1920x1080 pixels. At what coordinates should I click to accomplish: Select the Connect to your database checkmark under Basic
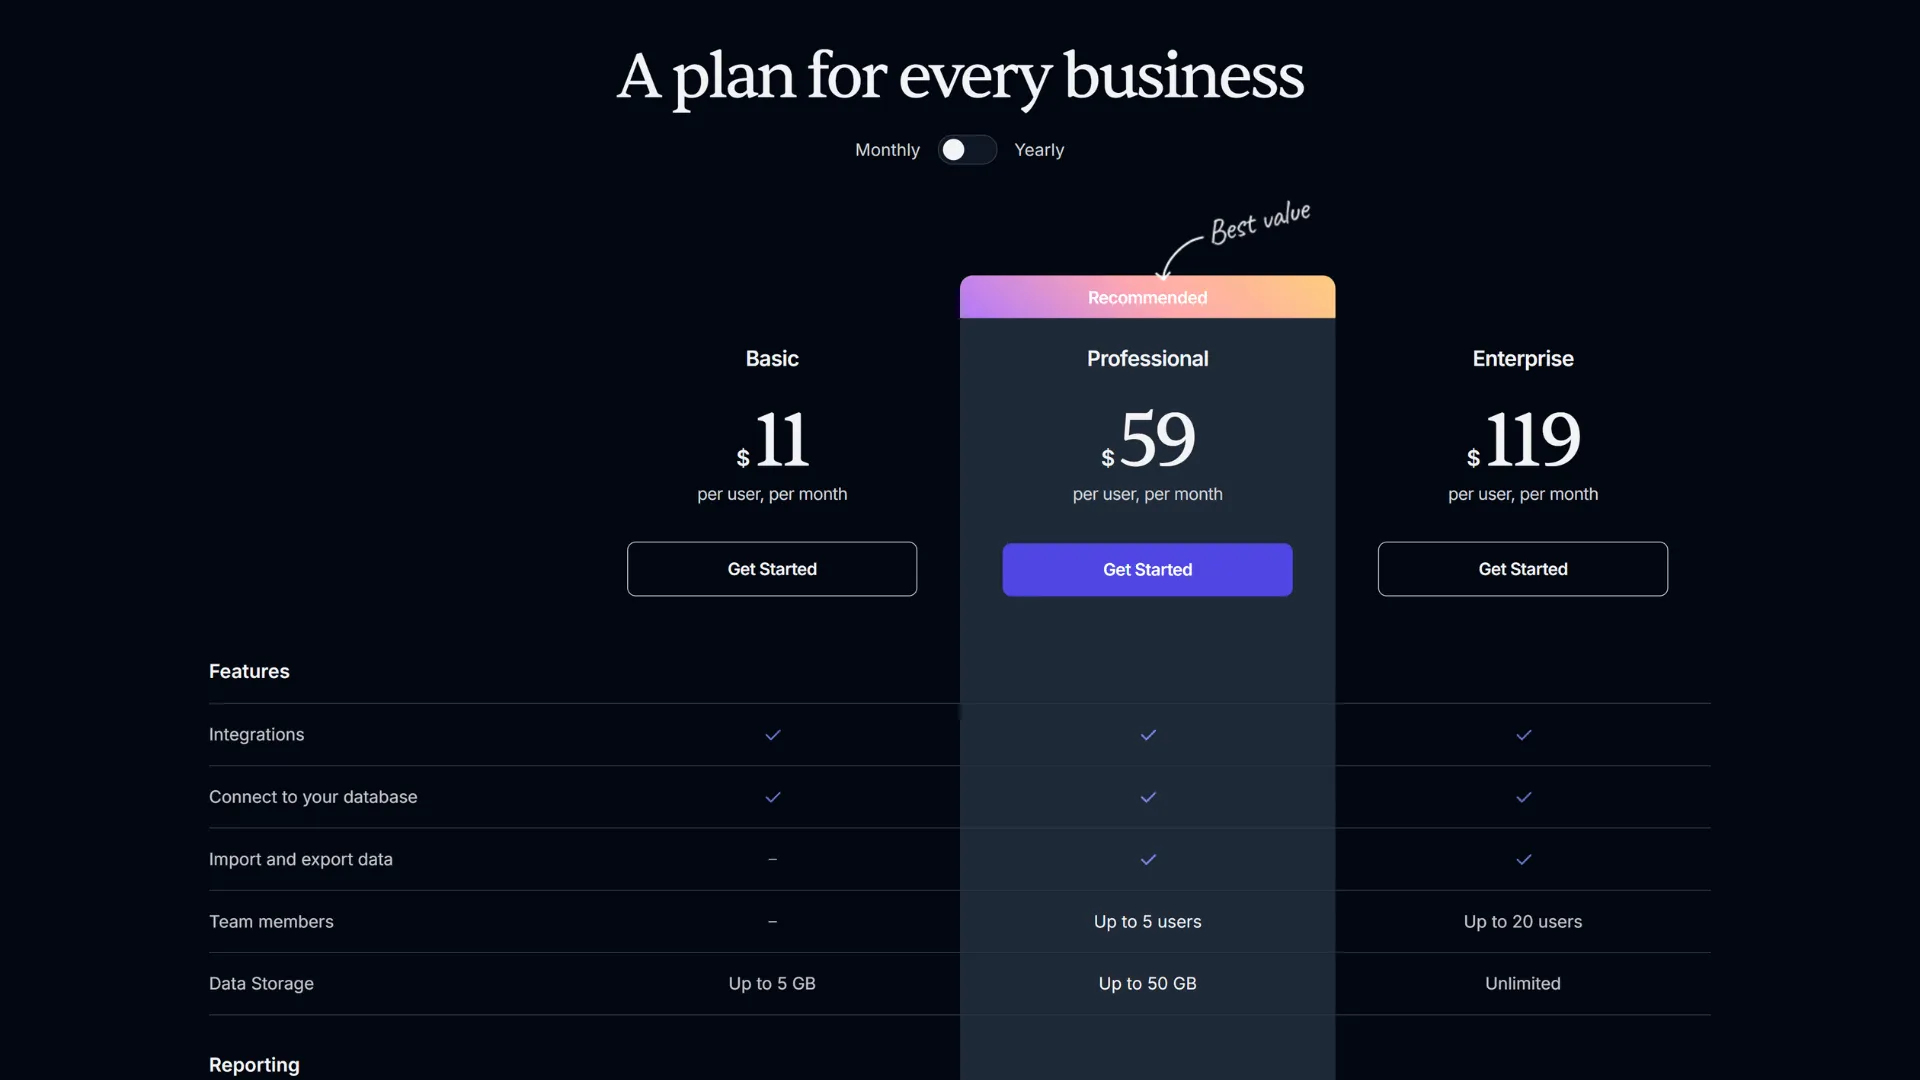pos(772,797)
